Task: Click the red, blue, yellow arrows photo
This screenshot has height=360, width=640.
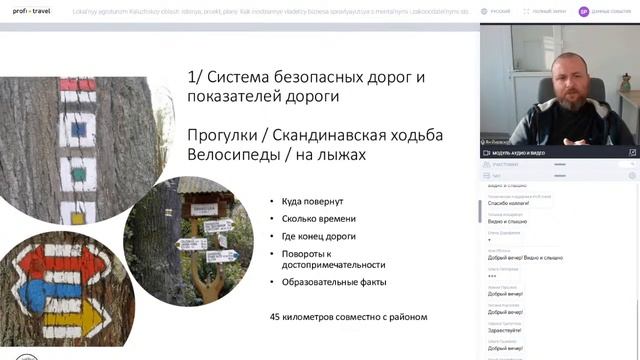Action: pyautogui.click(x=65, y=289)
